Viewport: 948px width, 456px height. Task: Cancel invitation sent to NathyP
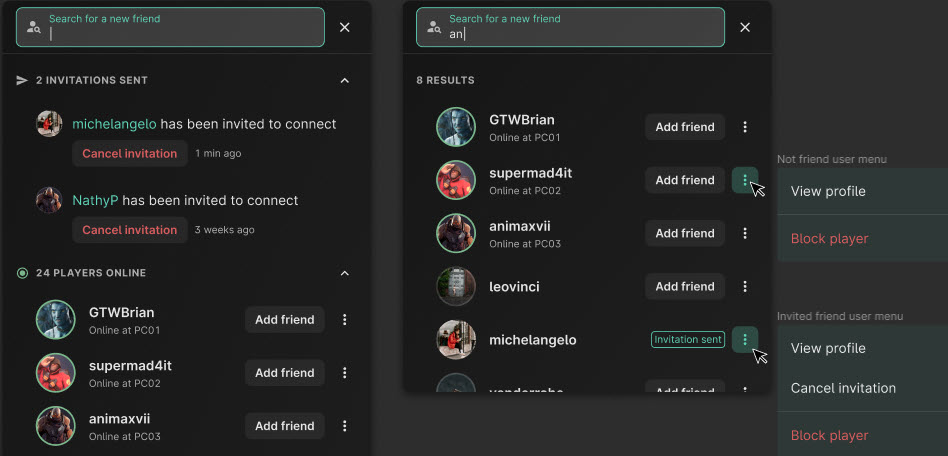[129, 230]
